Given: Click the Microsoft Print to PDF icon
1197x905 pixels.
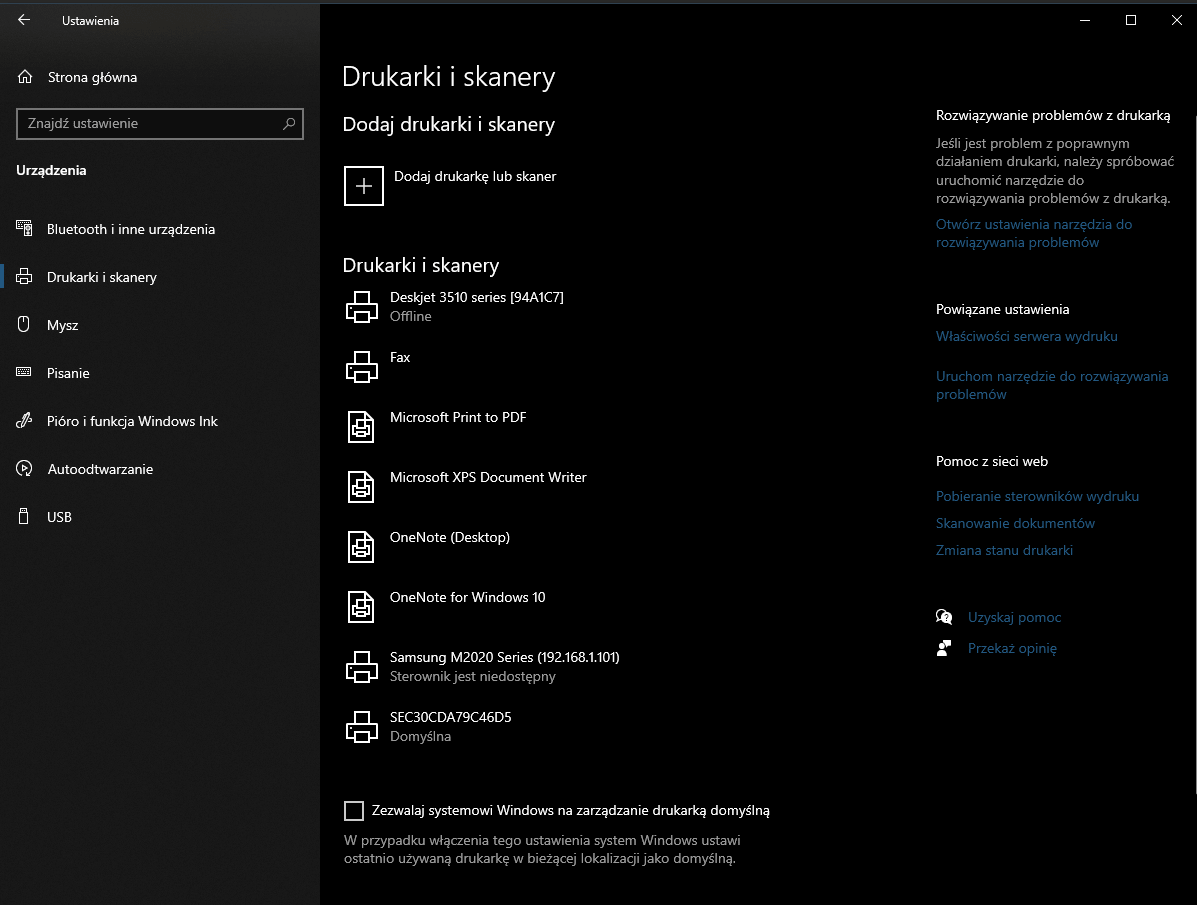Looking at the screenshot, I should click(x=361, y=427).
